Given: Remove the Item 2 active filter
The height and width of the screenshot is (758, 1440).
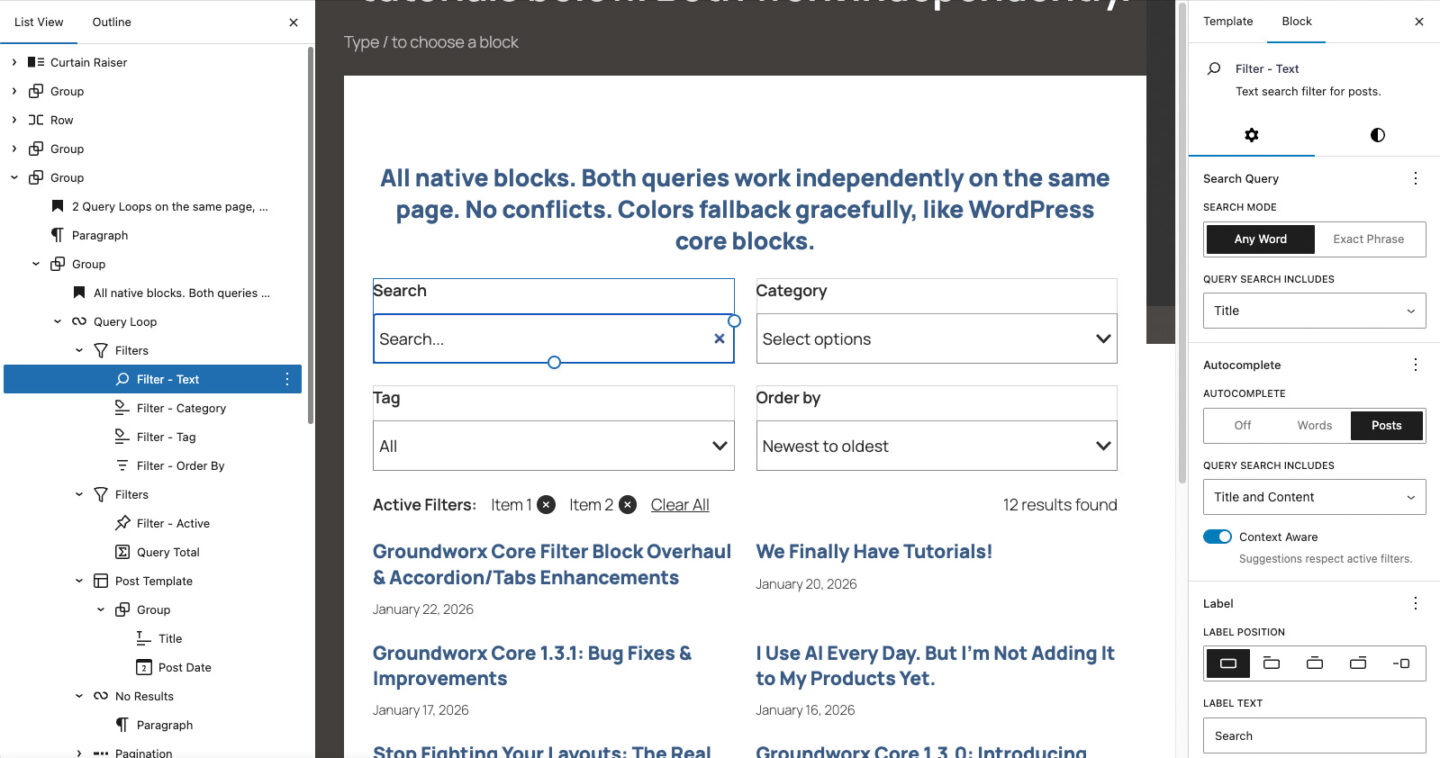Looking at the screenshot, I should click(627, 505).
